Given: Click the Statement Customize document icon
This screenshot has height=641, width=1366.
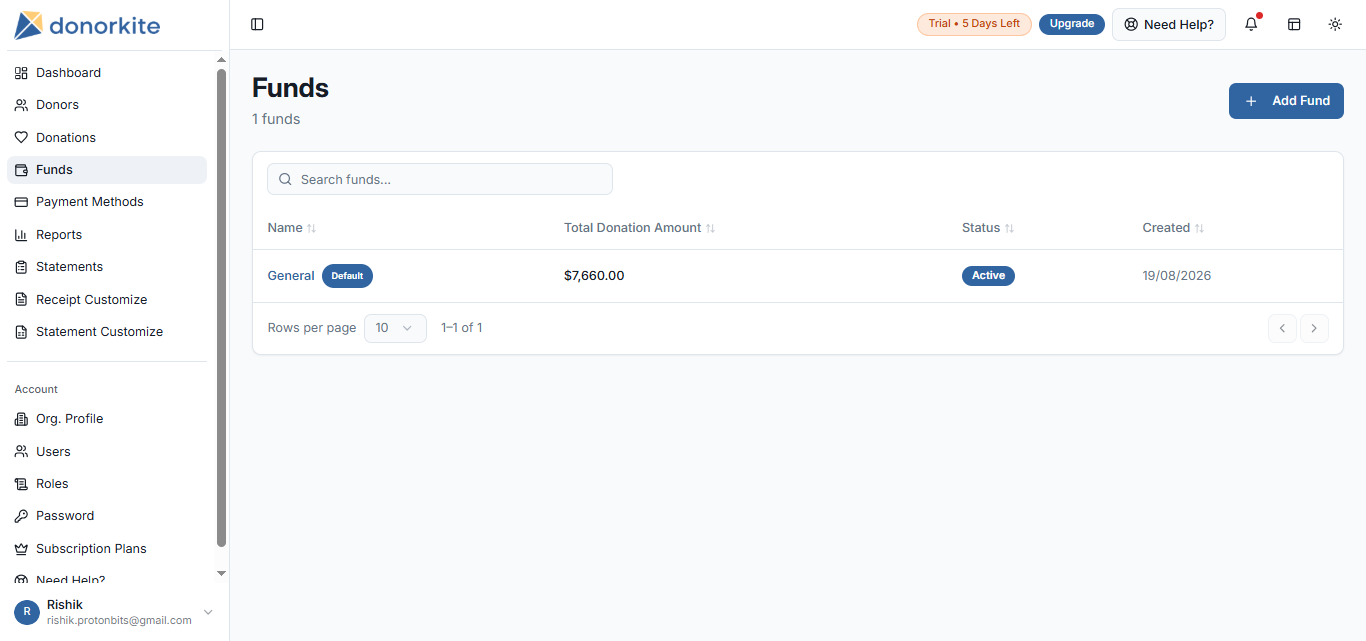Looking at the screenshot, I should coord(21,332).
